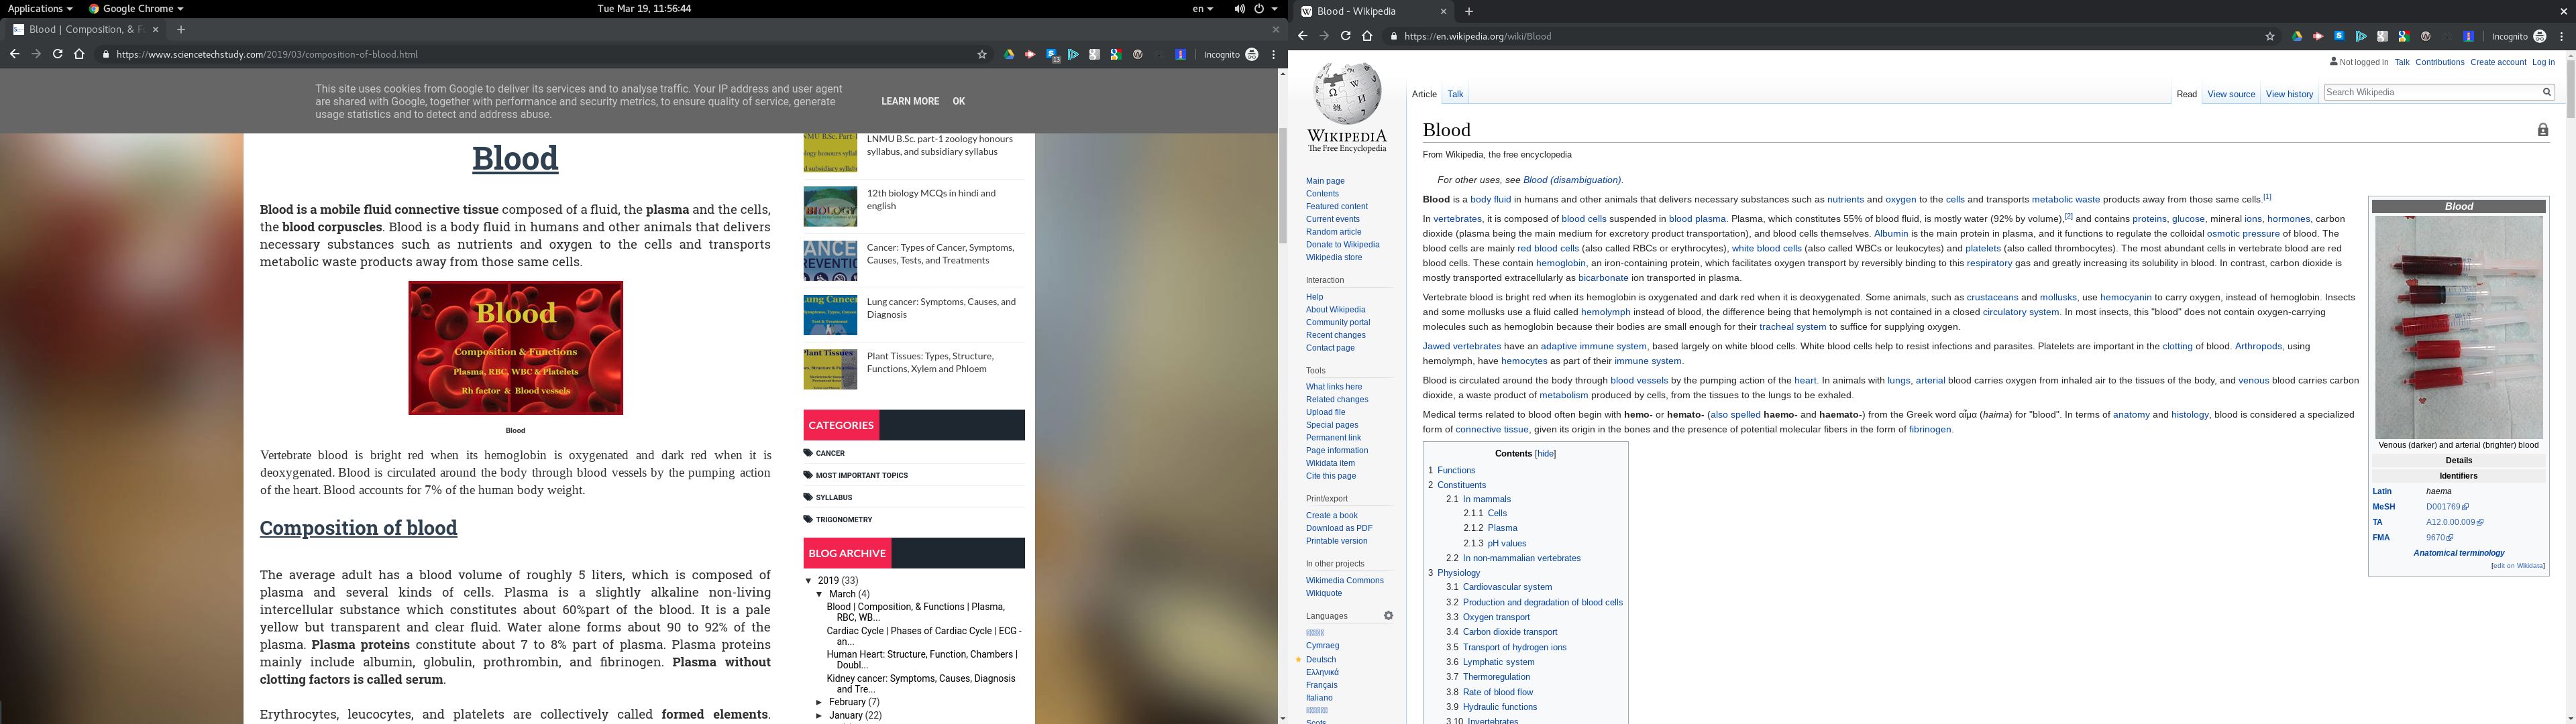Open the Chrome menu in the left window
The height and width of the screenshot is (724, 2576).
click(x=1274, y=55)
